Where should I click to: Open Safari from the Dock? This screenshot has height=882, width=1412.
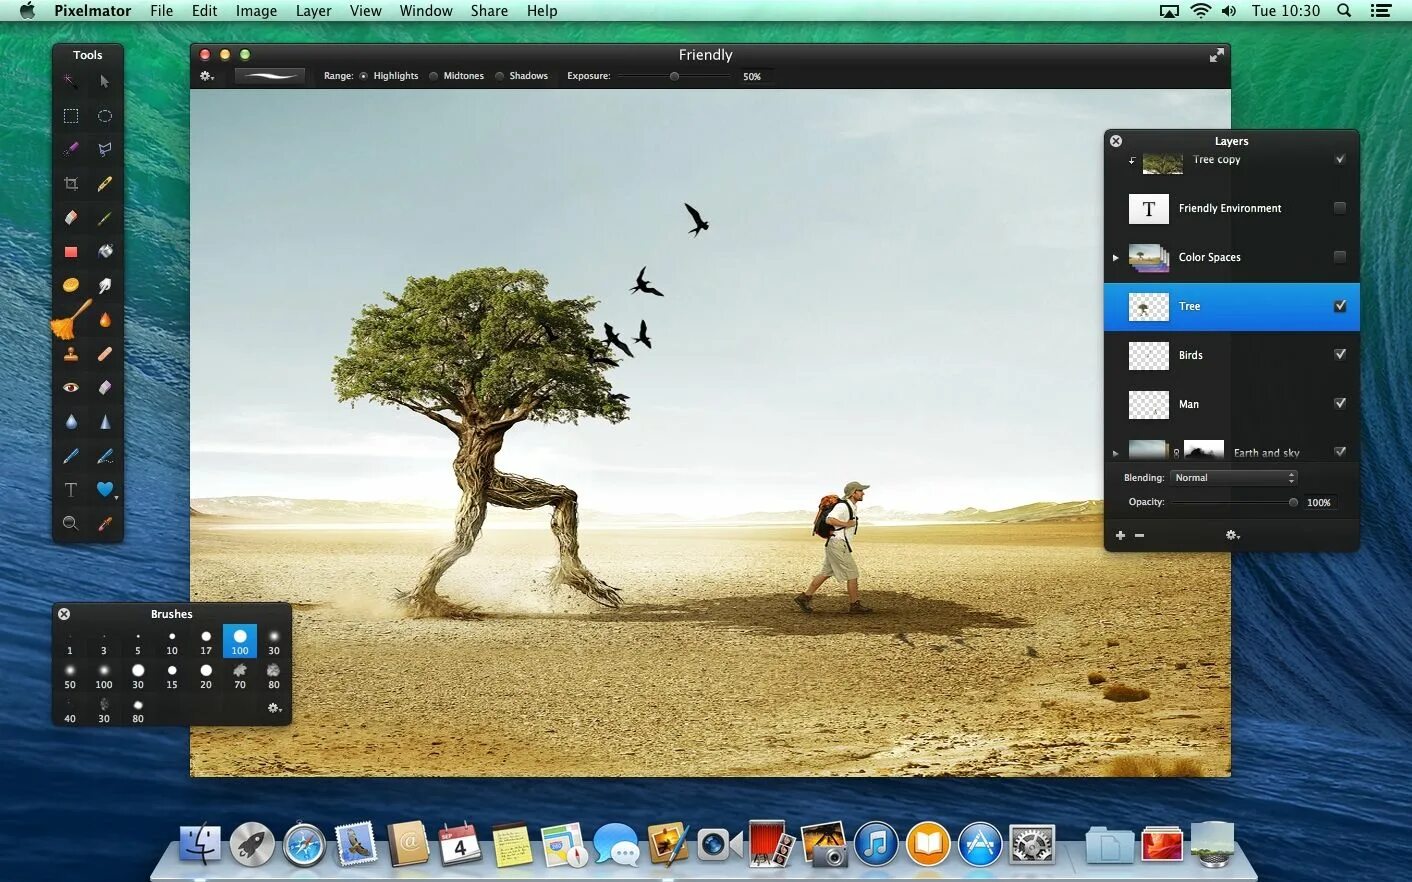click(x=304, y=845)
